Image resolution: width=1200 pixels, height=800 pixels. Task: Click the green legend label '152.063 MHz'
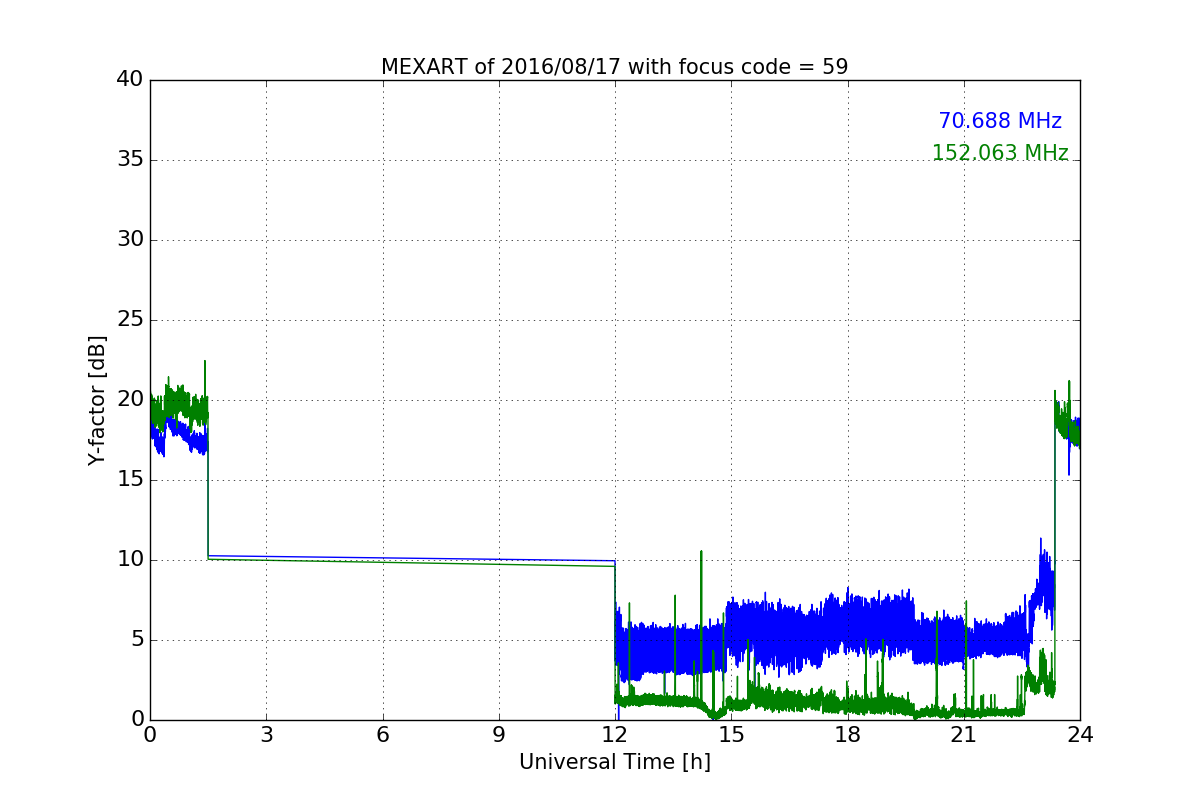(x=1000, y=153)
